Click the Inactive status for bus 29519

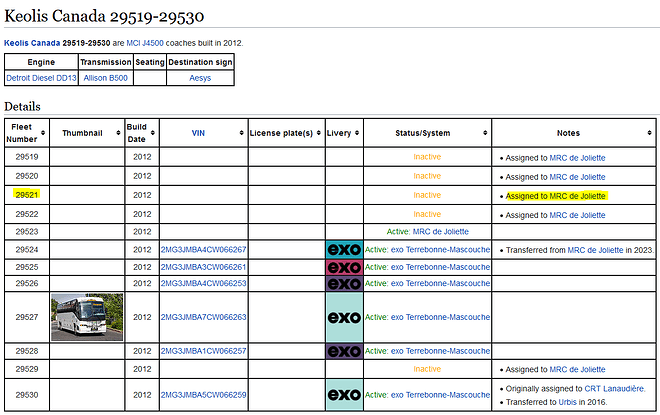tap(427, 157)
